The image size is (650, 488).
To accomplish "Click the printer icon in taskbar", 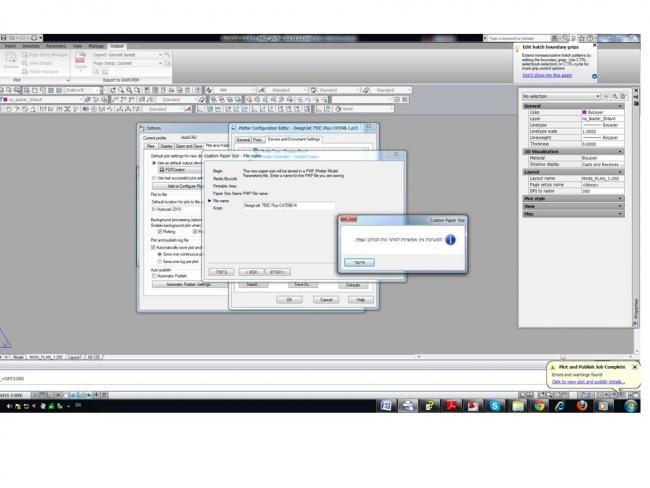I will point(407,406).
